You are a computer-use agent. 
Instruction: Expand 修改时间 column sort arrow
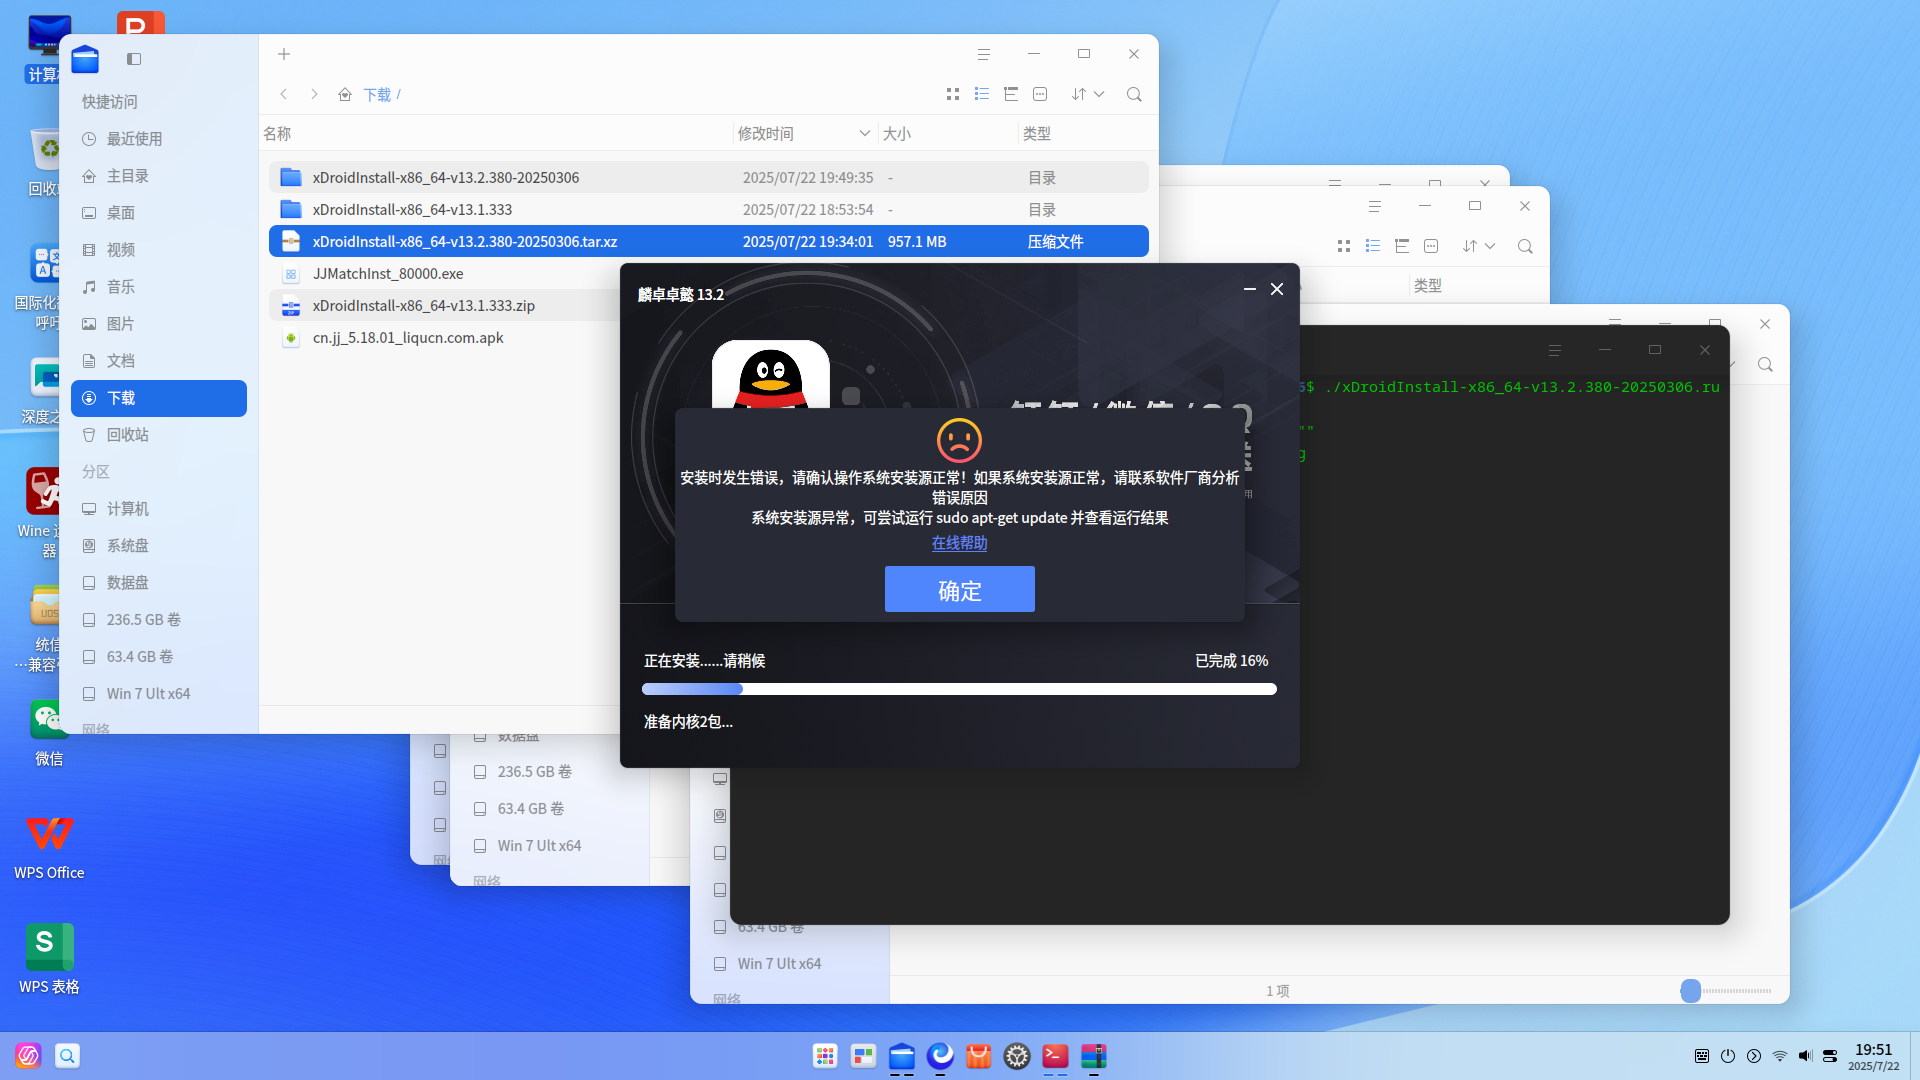865,133
